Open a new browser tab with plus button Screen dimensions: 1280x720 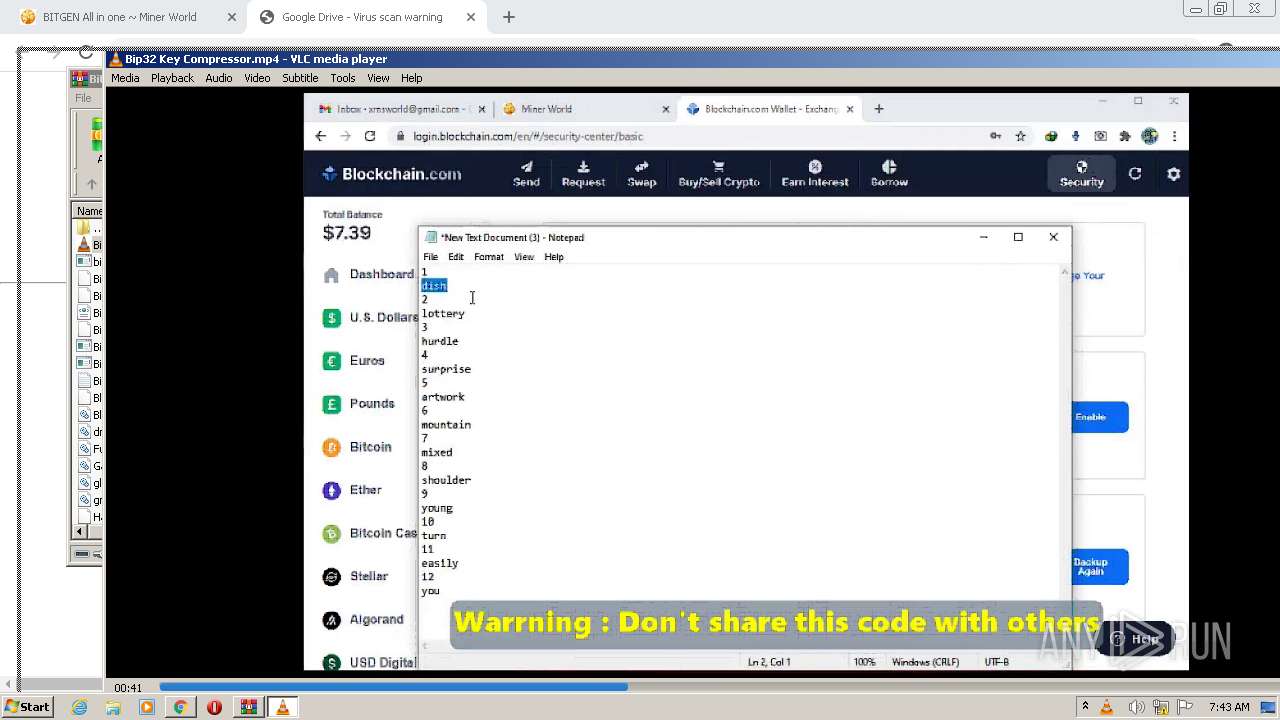[x=508, y=17]
